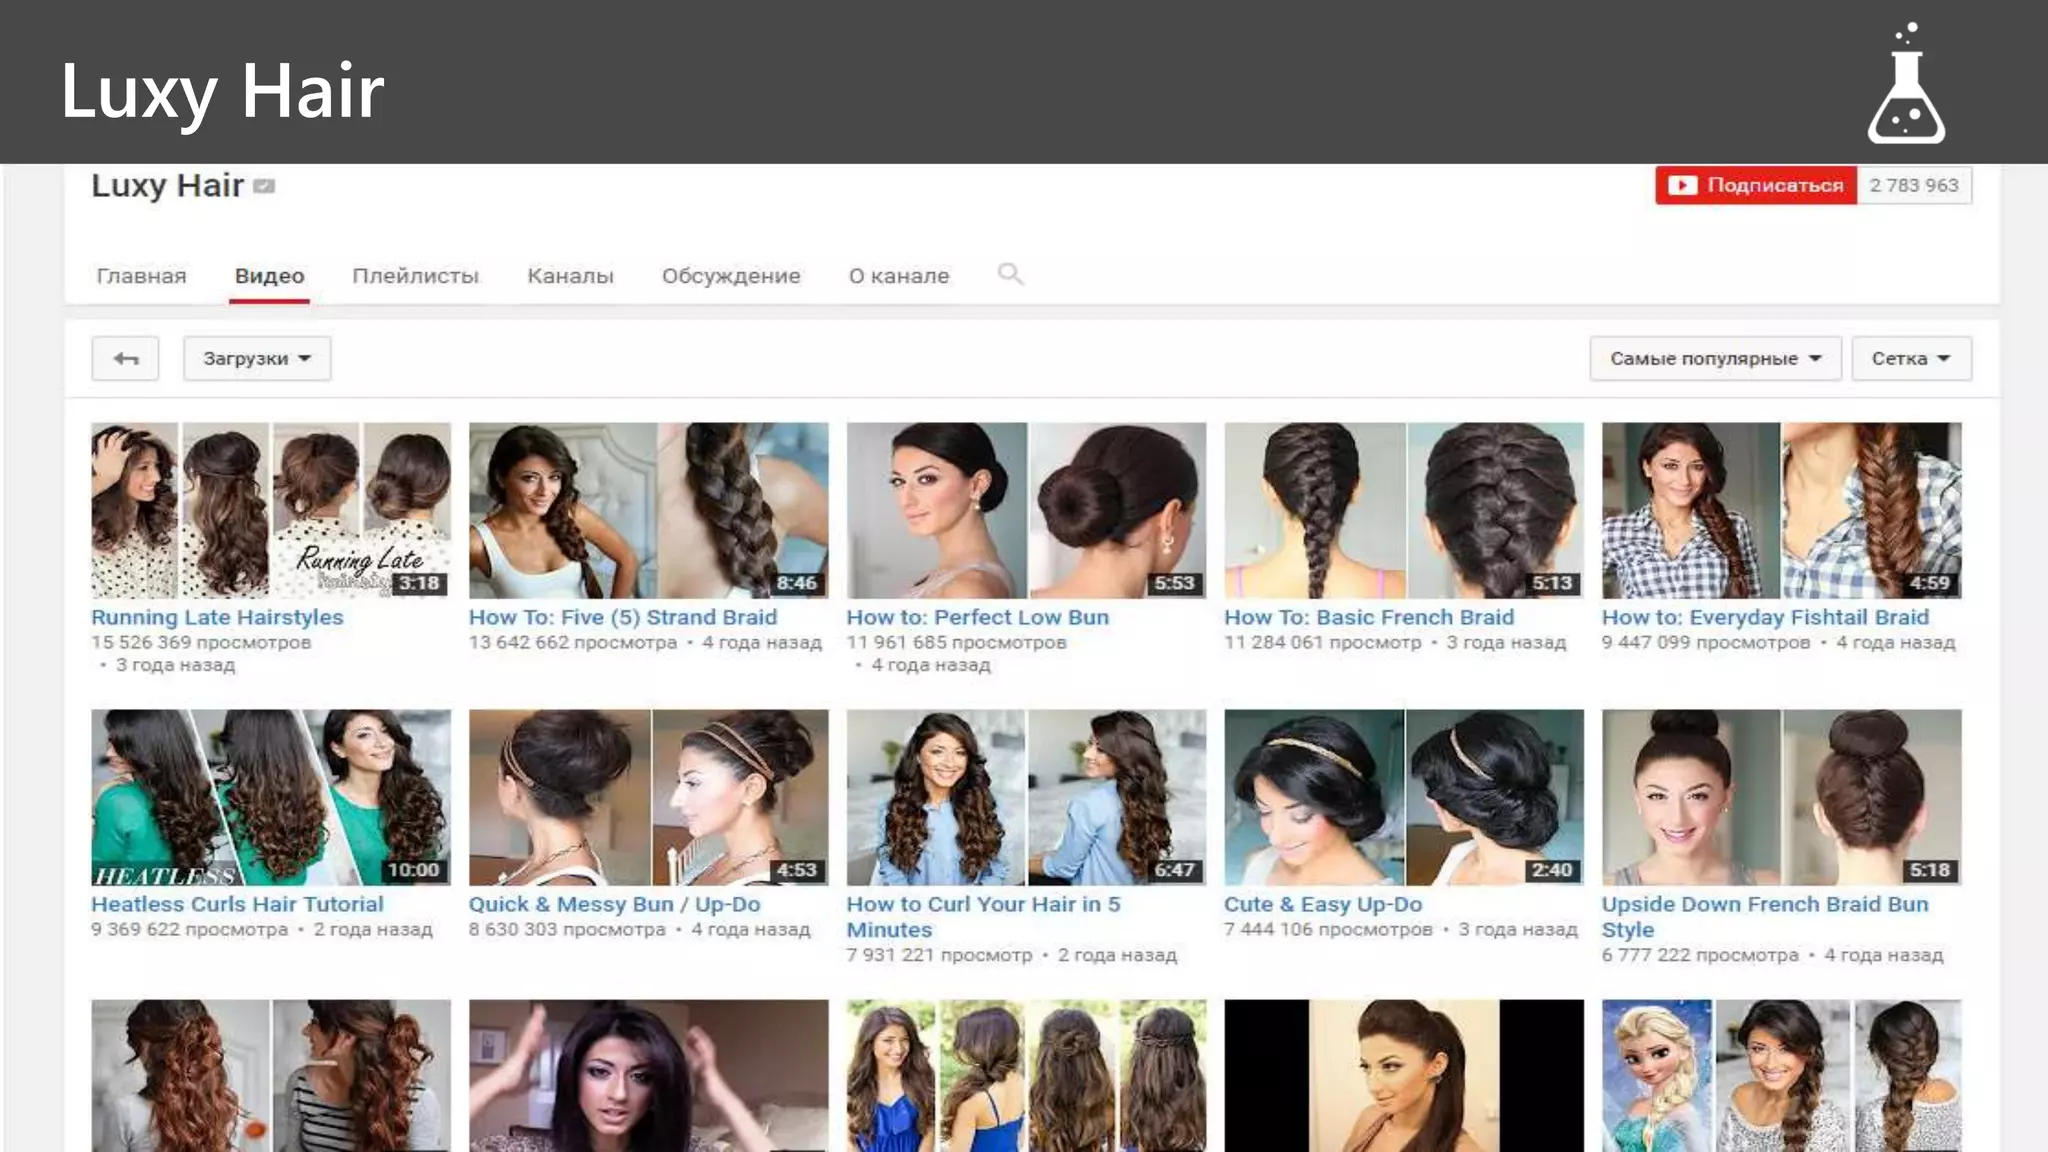Click the Basic French Braid thumbnail

click(x=1404, y=510)
